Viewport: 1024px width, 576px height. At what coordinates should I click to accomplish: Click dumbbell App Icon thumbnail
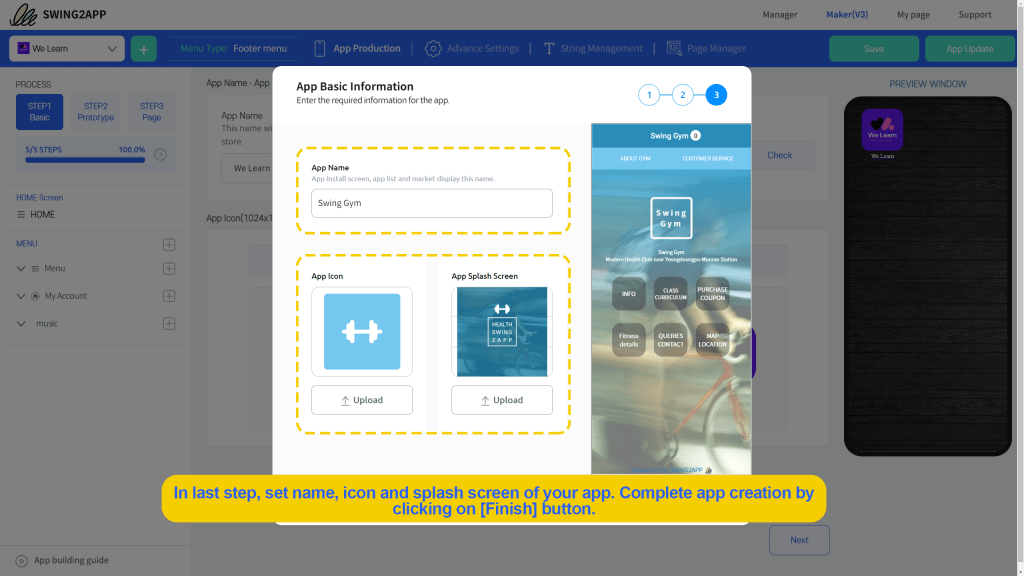(362, 332)
